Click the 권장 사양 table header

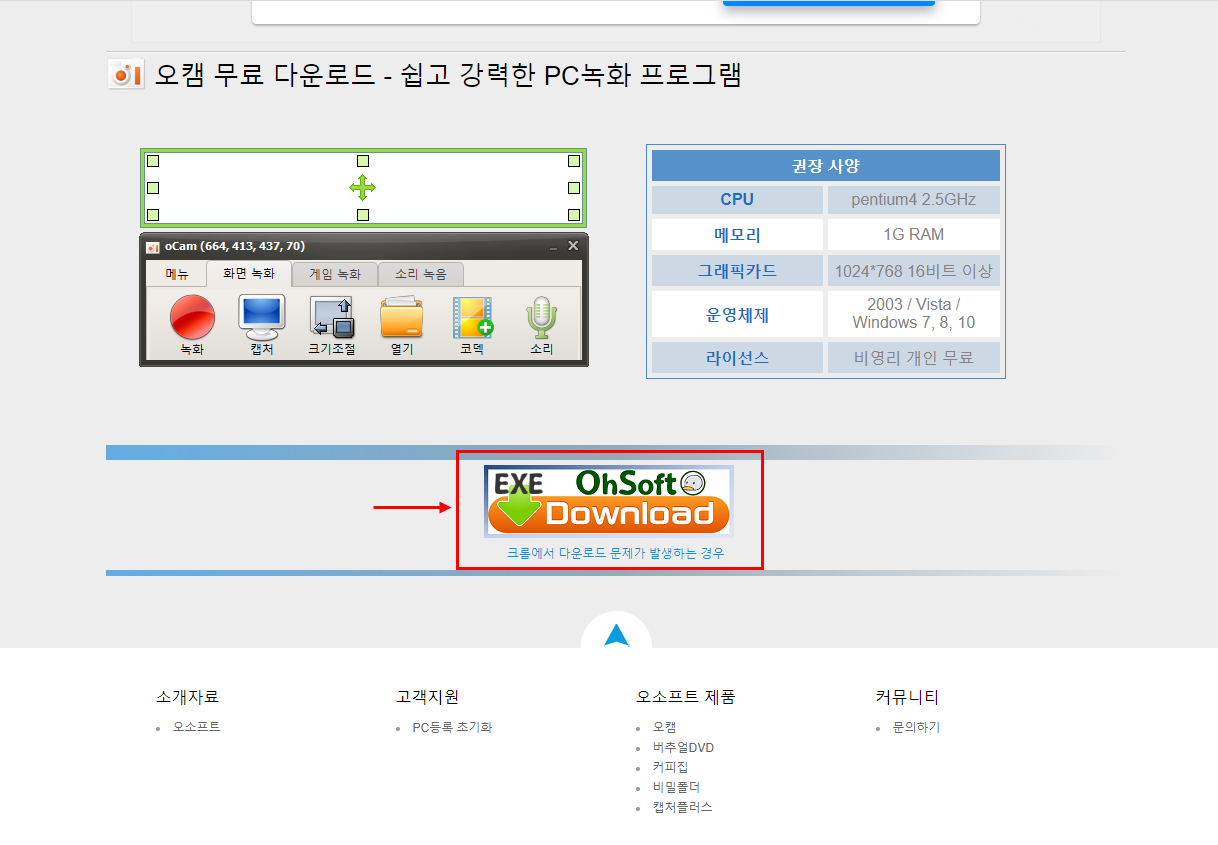826,166
